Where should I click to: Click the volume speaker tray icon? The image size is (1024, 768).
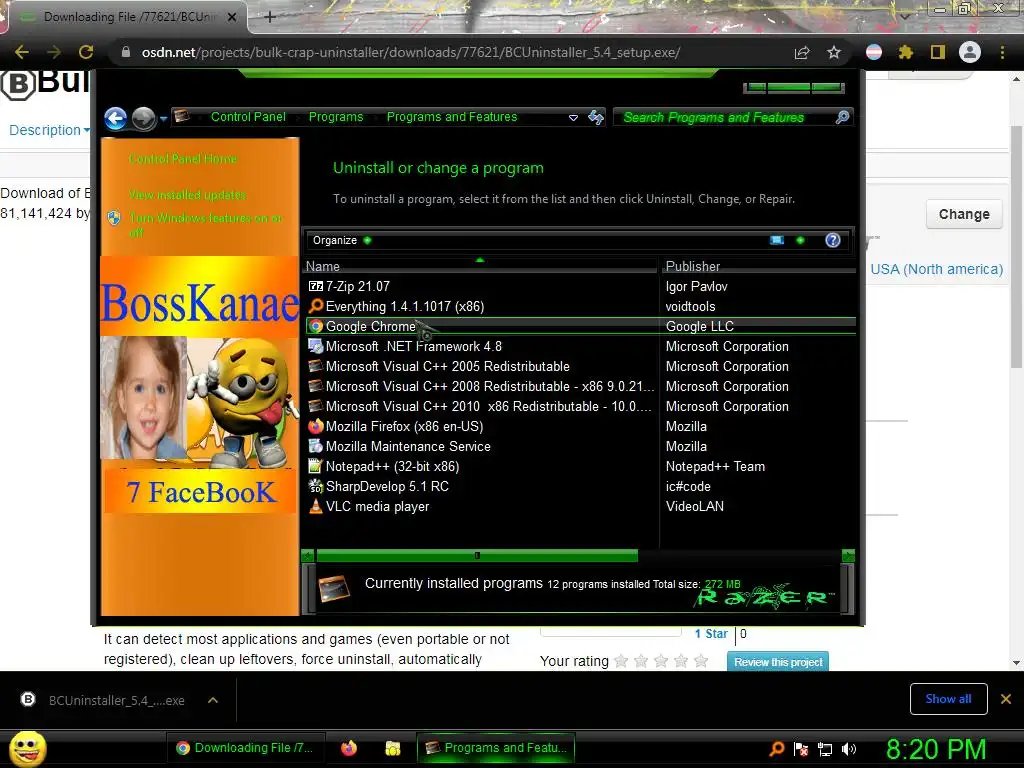click(848, 749)
